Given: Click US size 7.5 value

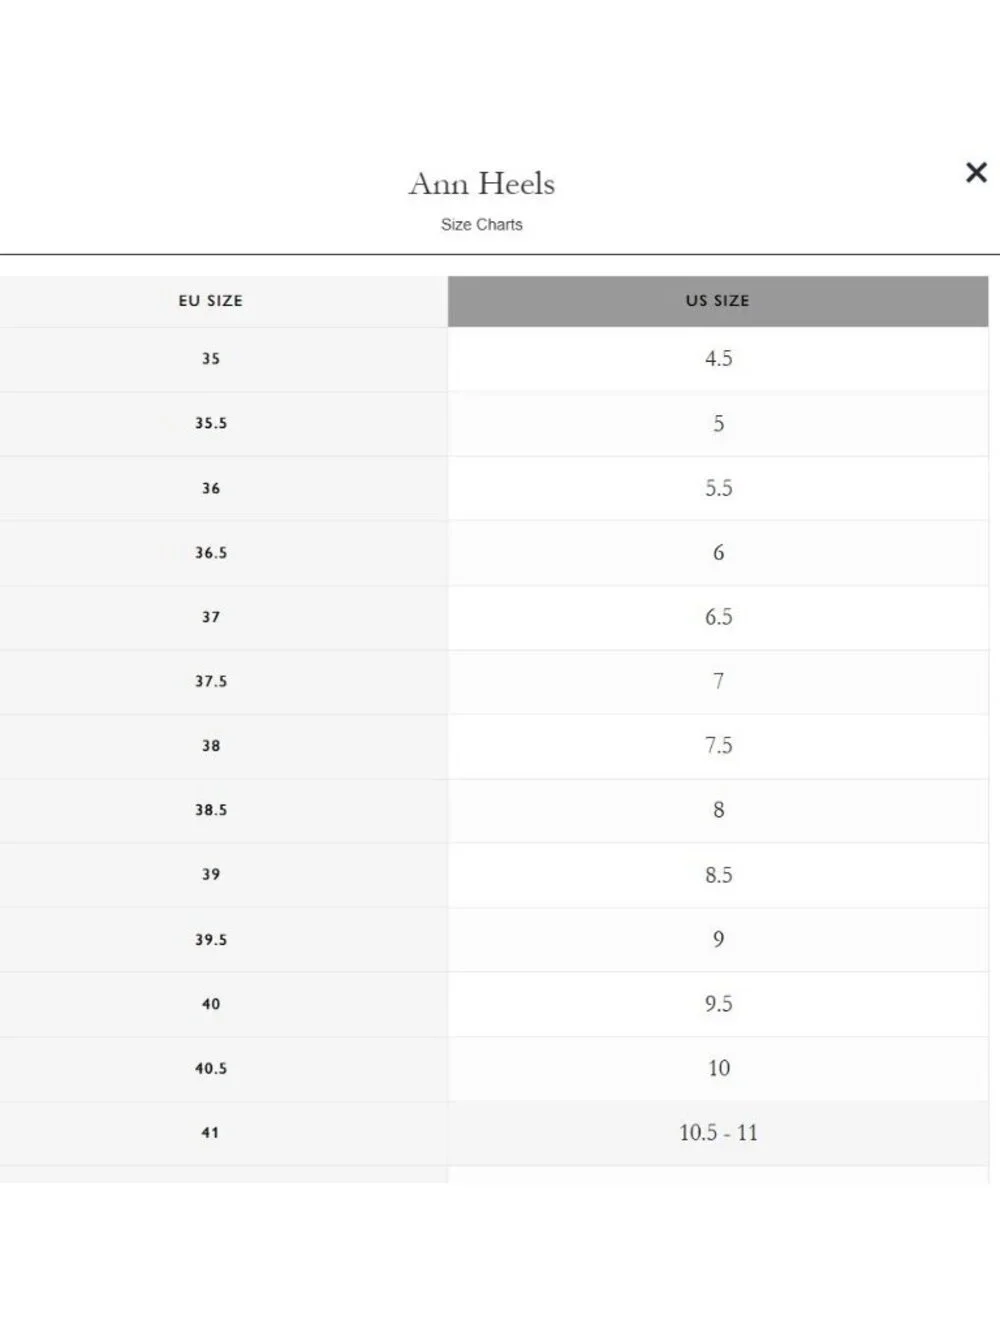Looking at the screenshot, I should (718, 746).
